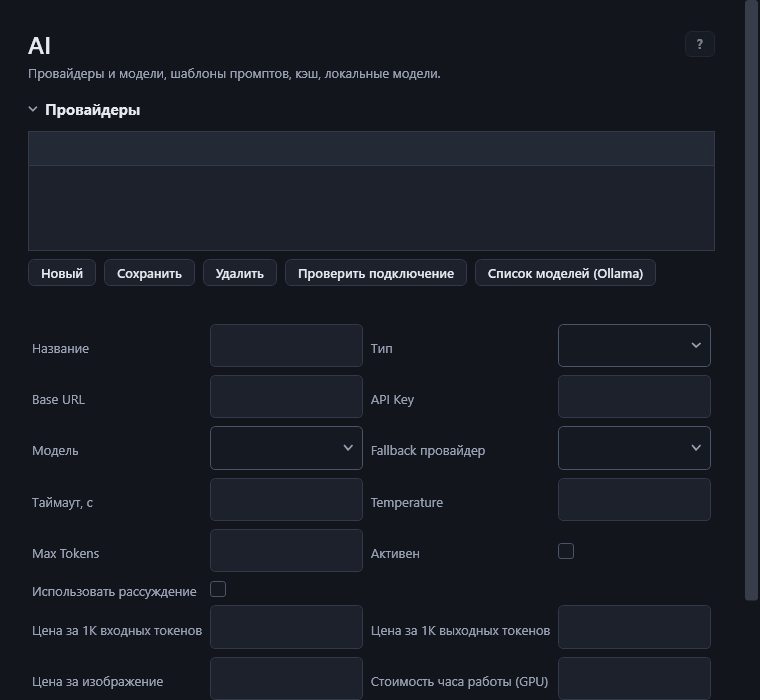
Task: Focus the Base URL input field
Action: click(x=286, y=397)
